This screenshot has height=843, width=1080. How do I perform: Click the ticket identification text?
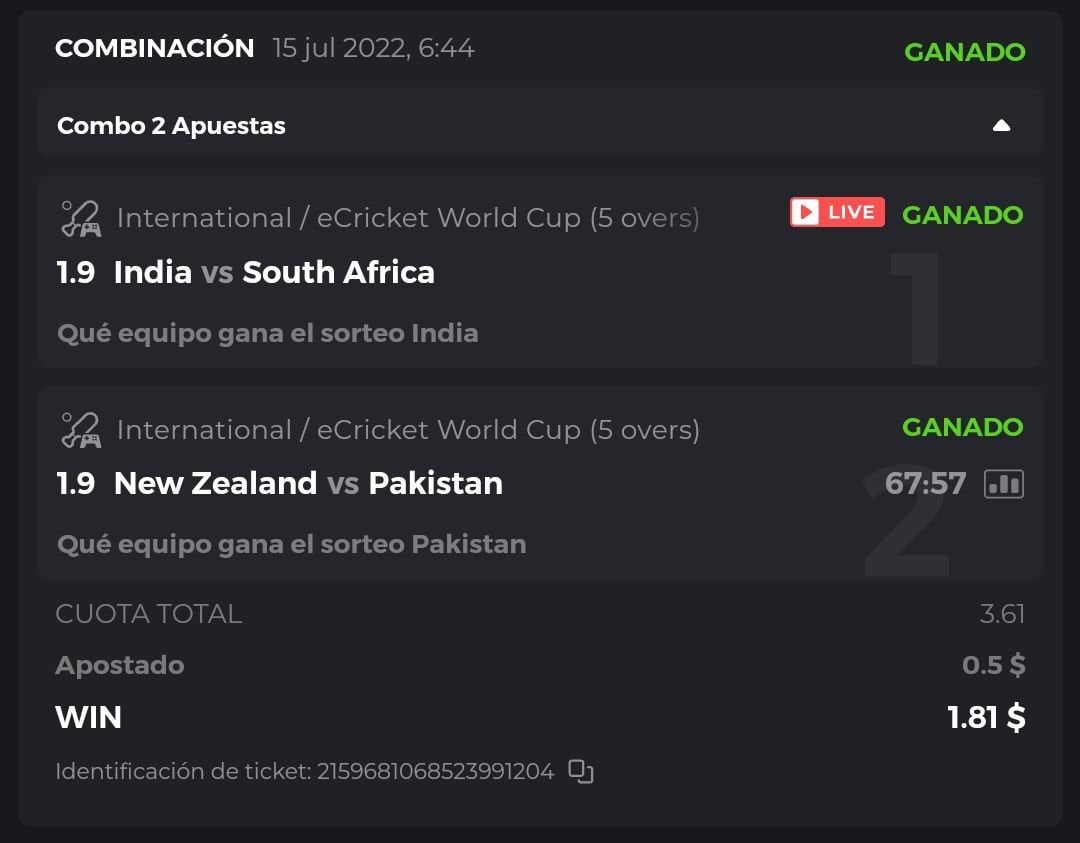[304, 771]
